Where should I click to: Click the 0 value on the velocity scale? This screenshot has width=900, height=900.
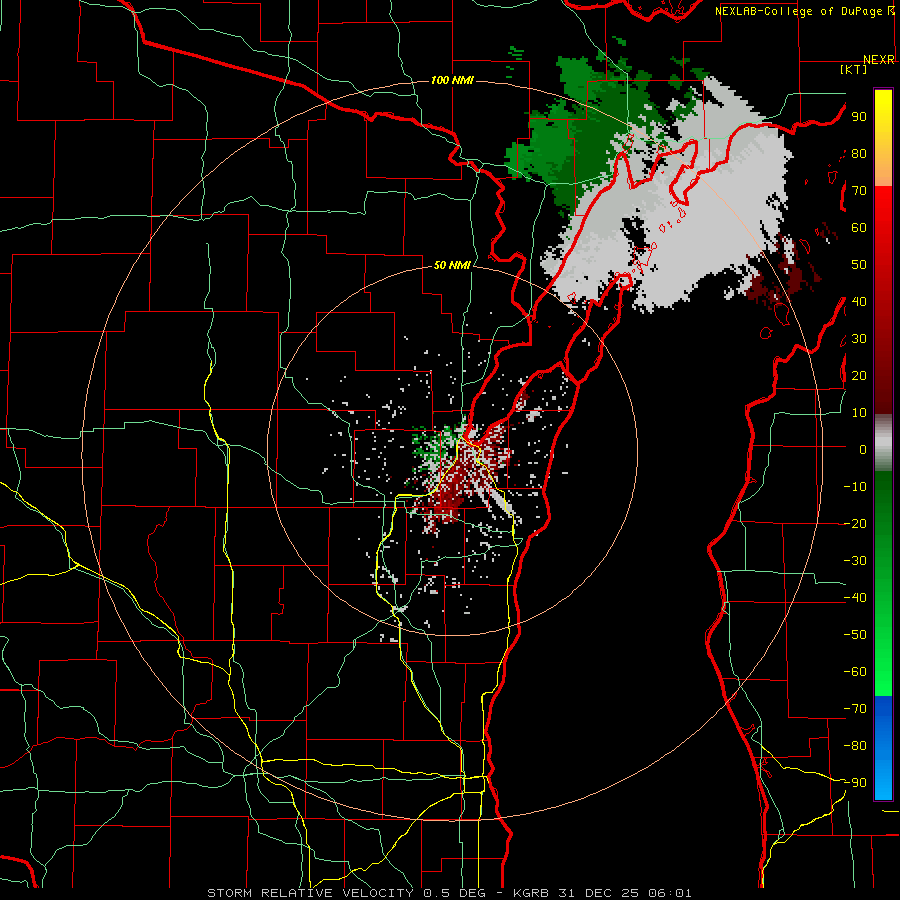tap(863, 449)
